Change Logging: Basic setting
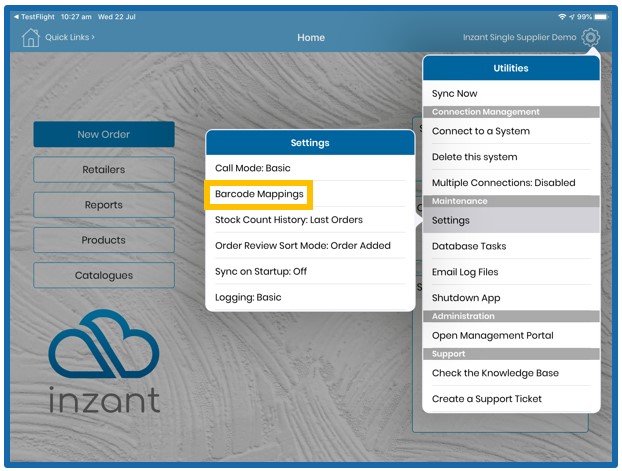 (x=310, y=297)
